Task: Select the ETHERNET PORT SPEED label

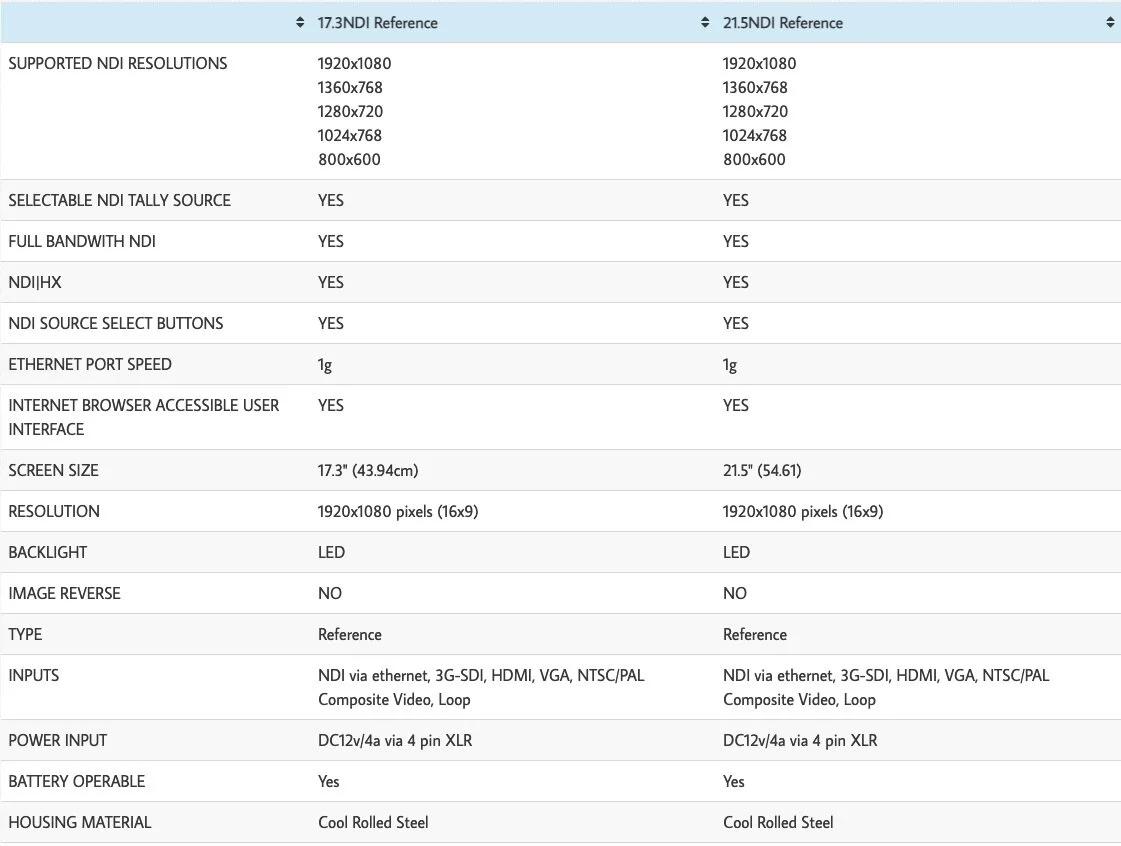Action: (90, 364)
